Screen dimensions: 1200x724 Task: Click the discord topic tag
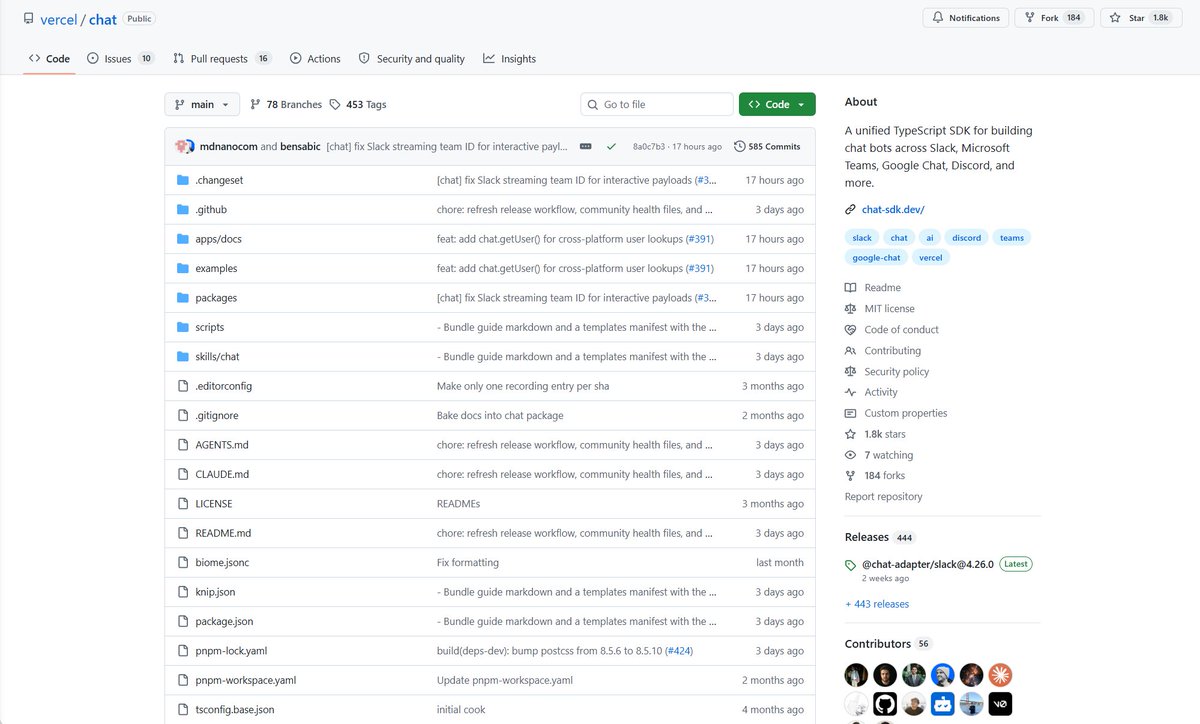click(x=966, y=238)
